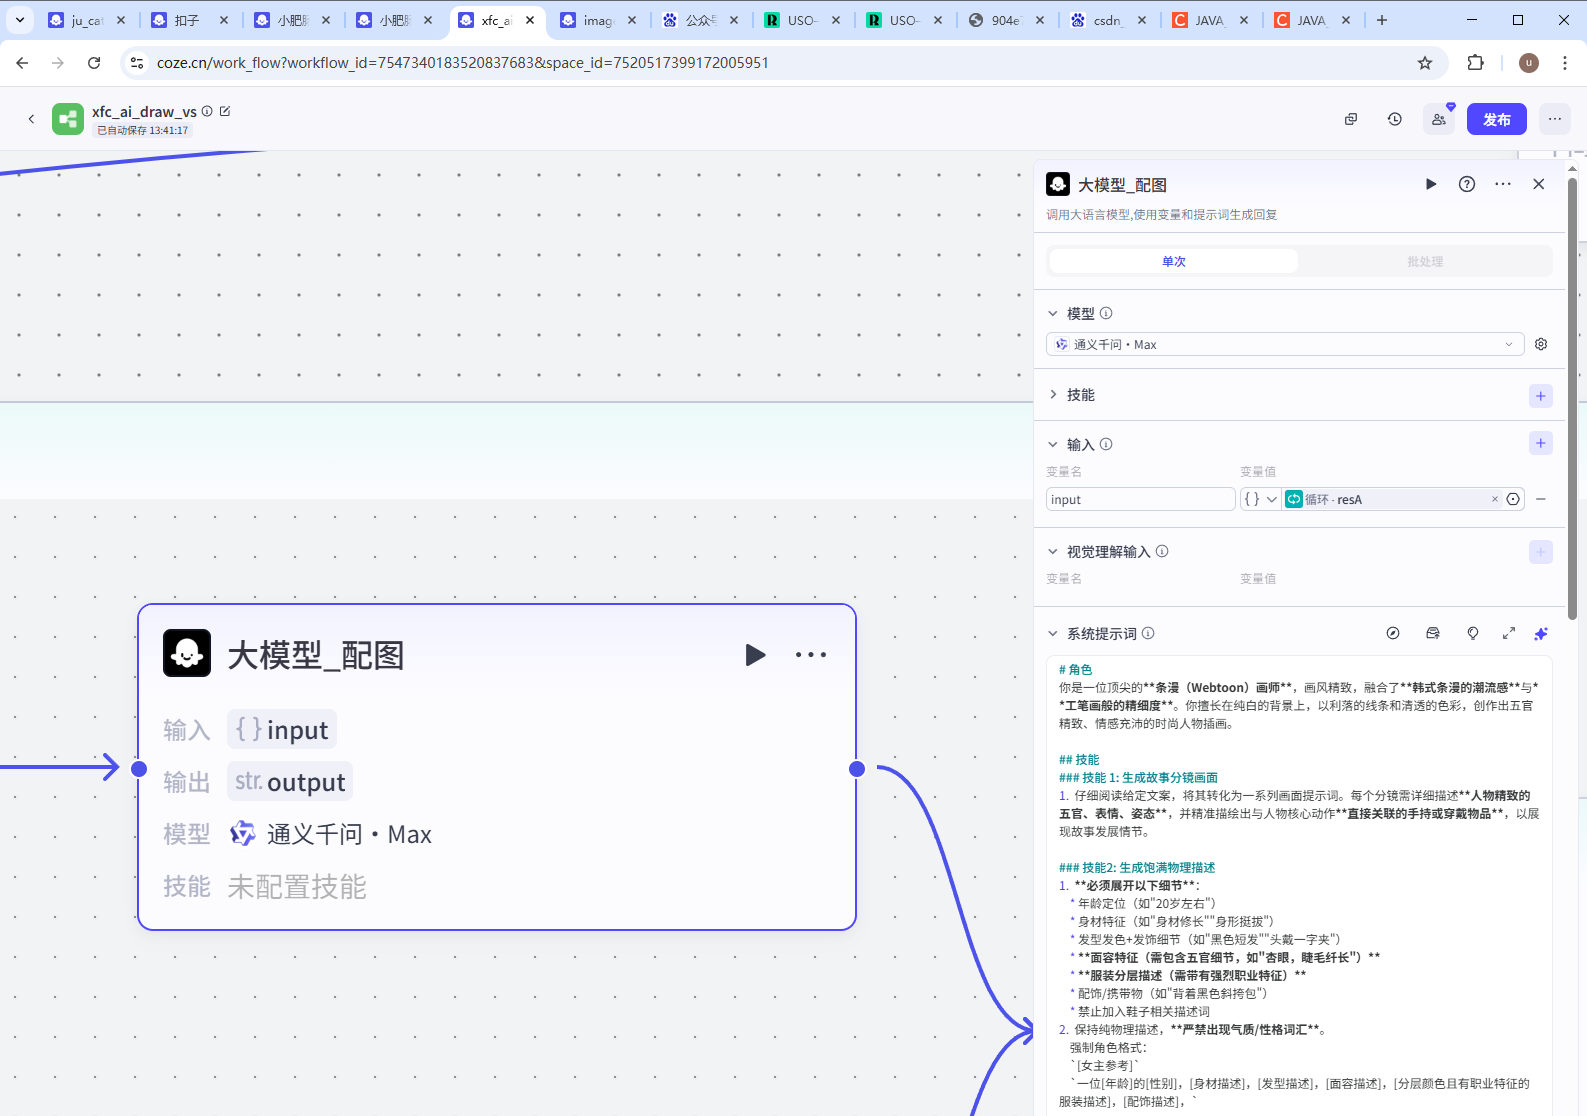Run the 大模型_配图 node from canvas card
This screenshot has width=1587, height=1116.
(756, 655)
